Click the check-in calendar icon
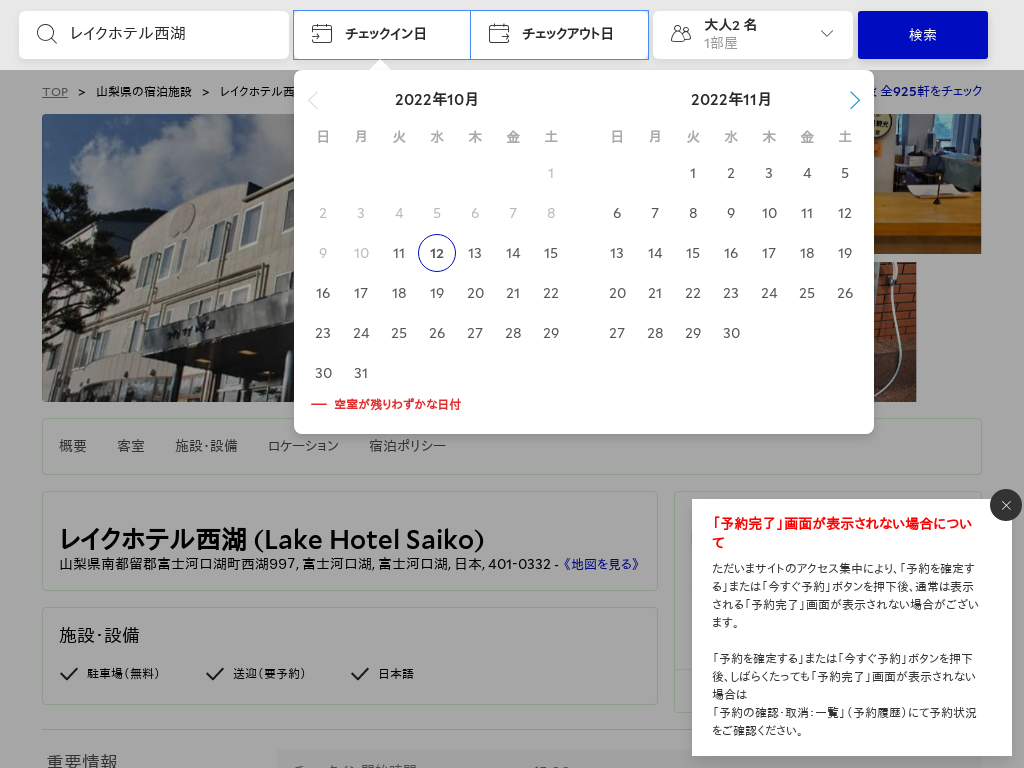 point(321,33)
